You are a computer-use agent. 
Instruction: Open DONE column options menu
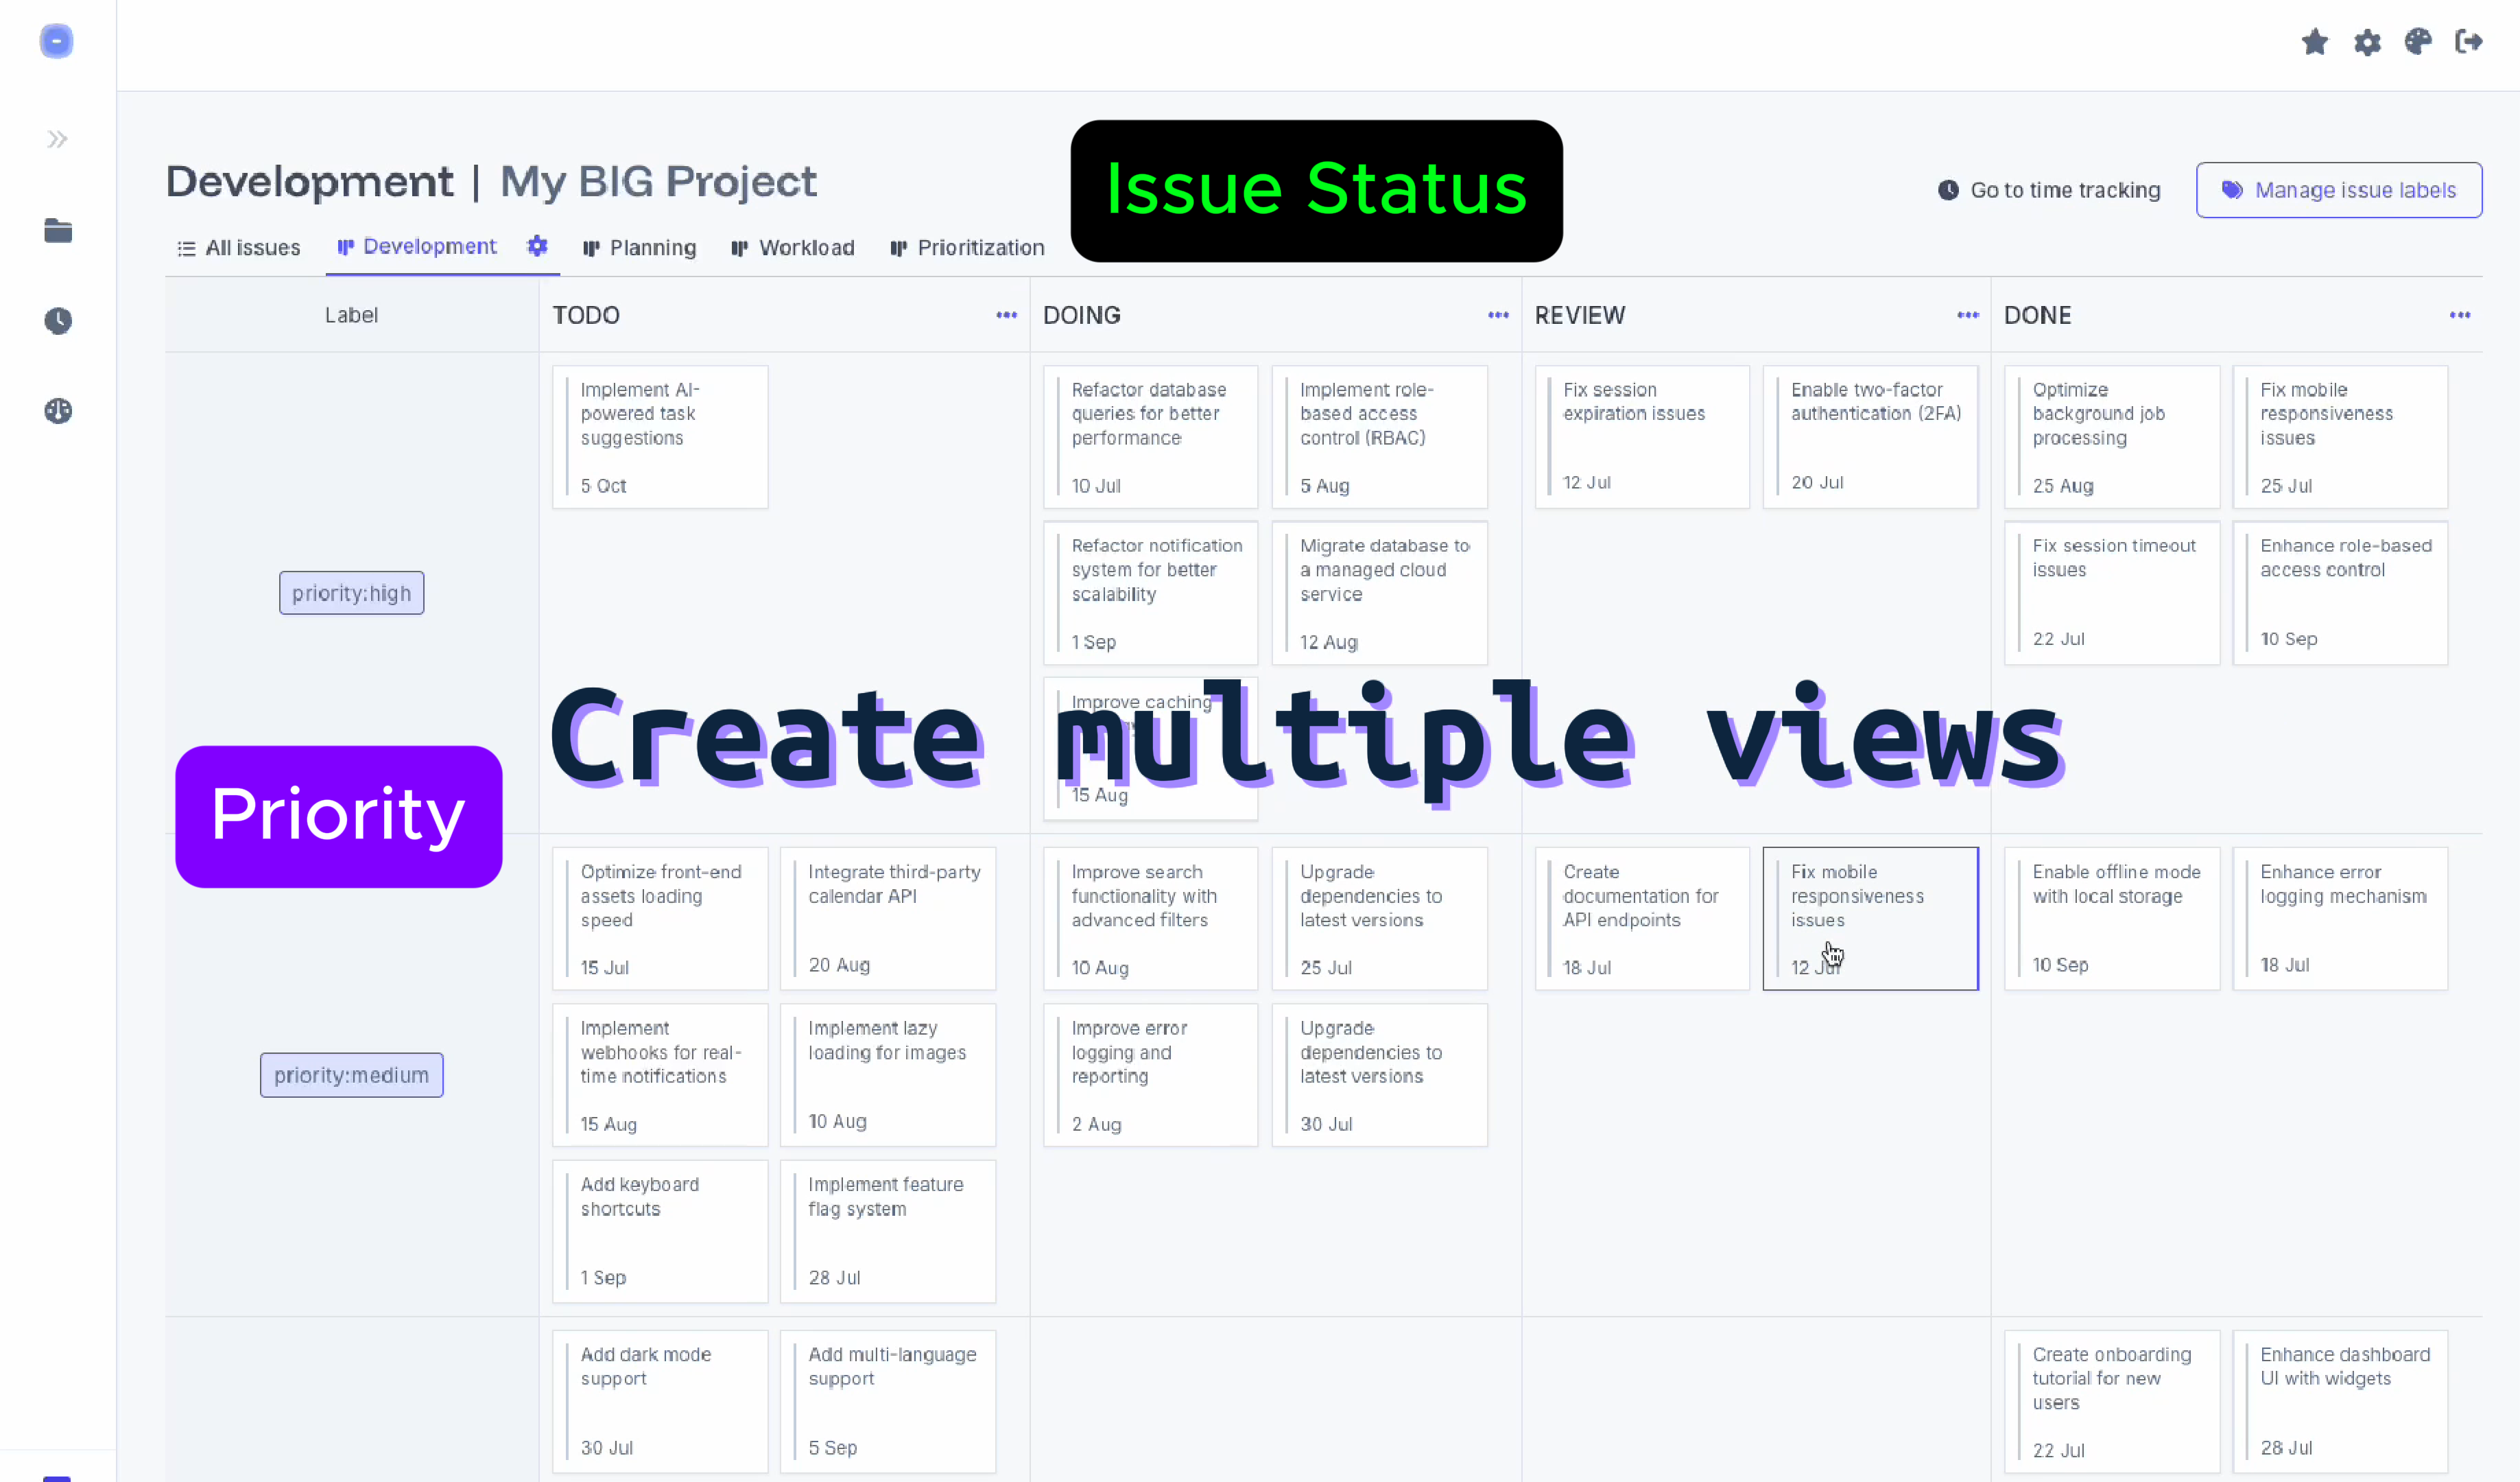[2460, 315]
